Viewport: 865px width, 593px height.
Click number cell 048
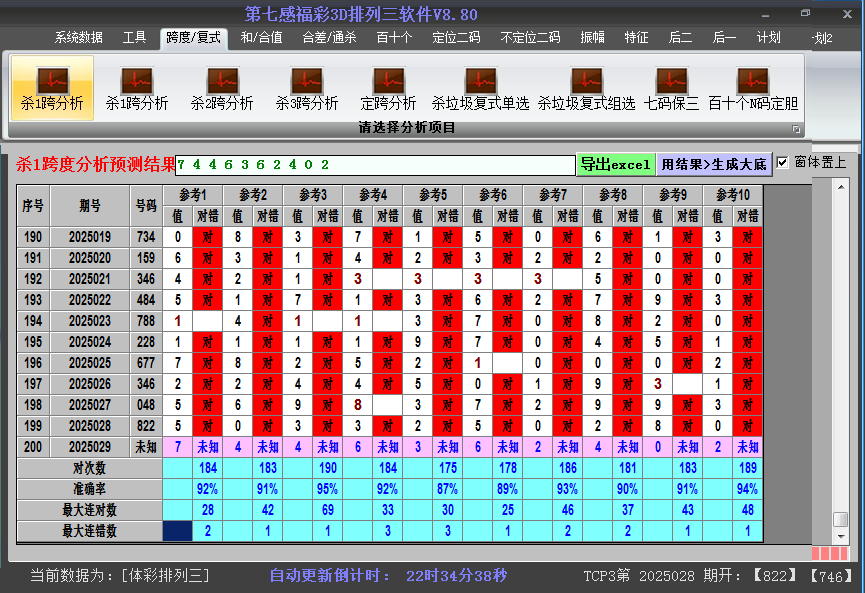146,405
